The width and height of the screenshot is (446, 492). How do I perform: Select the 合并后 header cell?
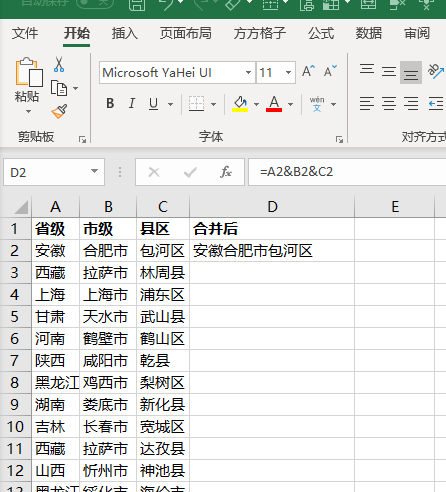coord(272,229)
